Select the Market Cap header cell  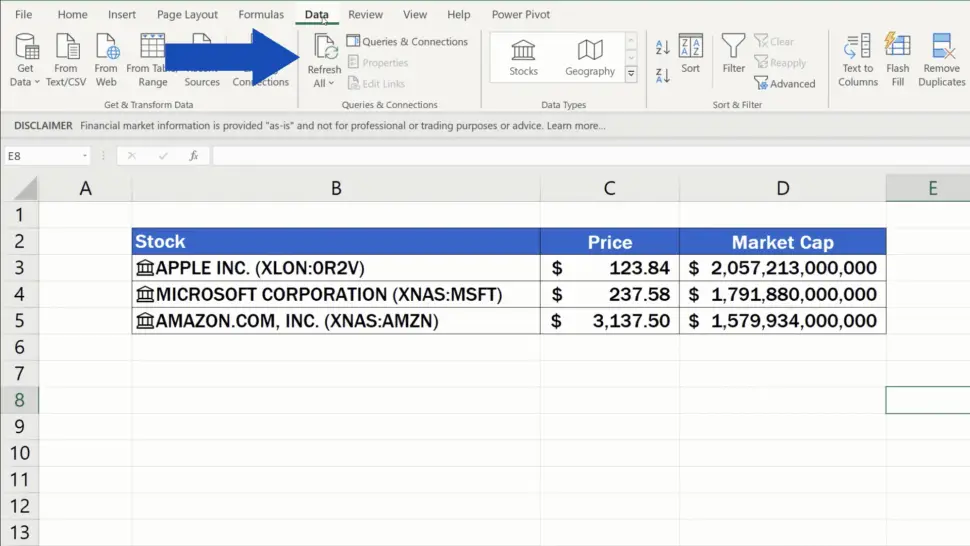click(783, 241)
